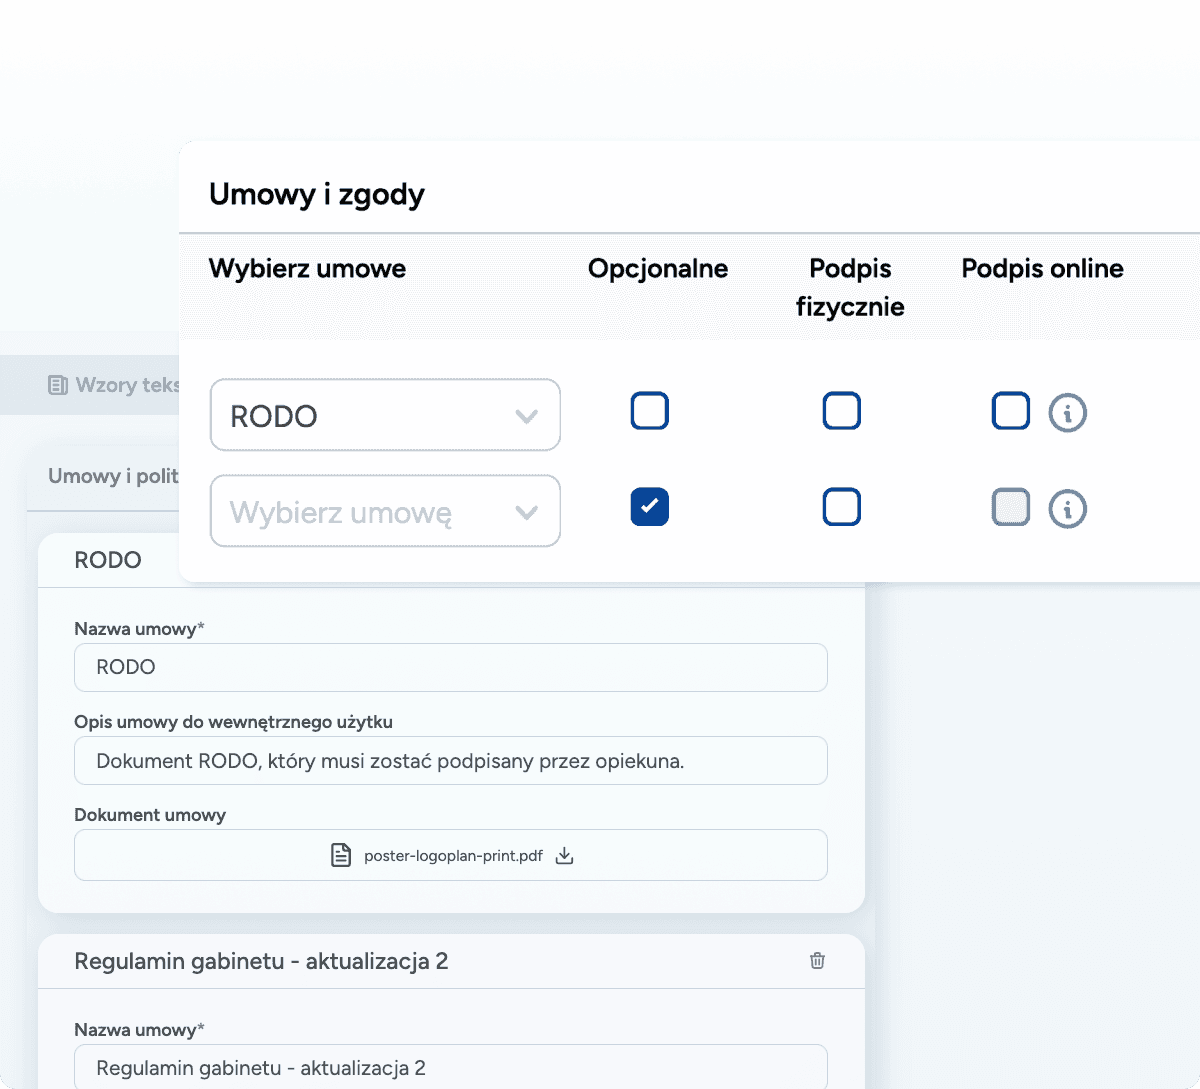Check Podpis online box for RODO
The width and height of the screenshot is (1200, 1089).
tap(1010, 411)
